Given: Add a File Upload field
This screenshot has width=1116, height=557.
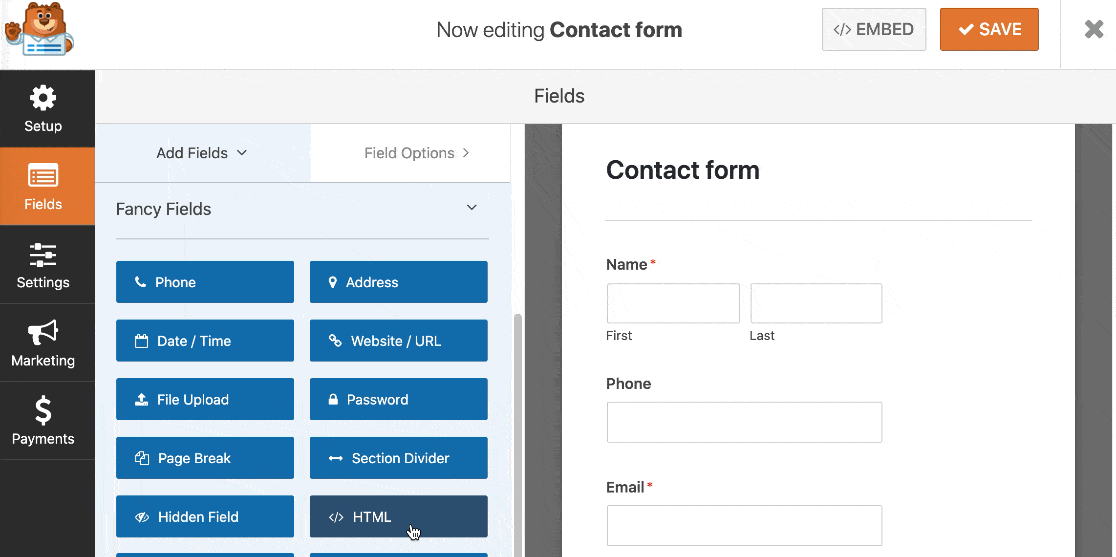Looking at the screenshot, I should 205,399.
